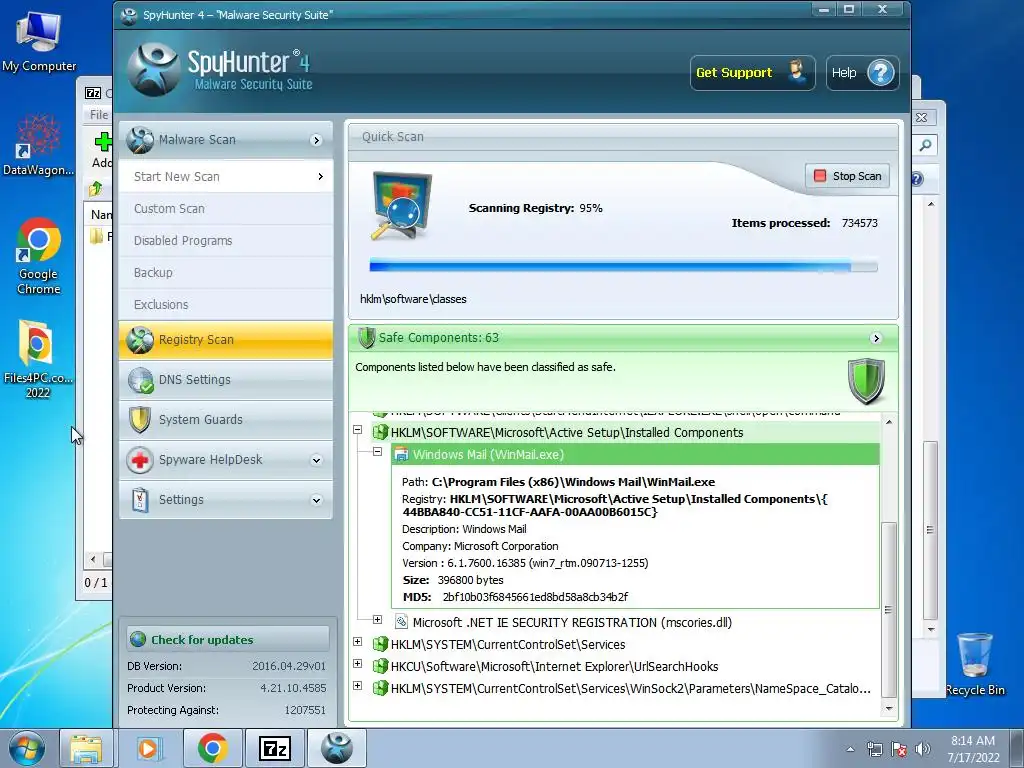The height and width of the screenshot is (768, 1024).
Task: Click the Settings clipboard icon
Action: pyautogui.click(x=140, y=500)
